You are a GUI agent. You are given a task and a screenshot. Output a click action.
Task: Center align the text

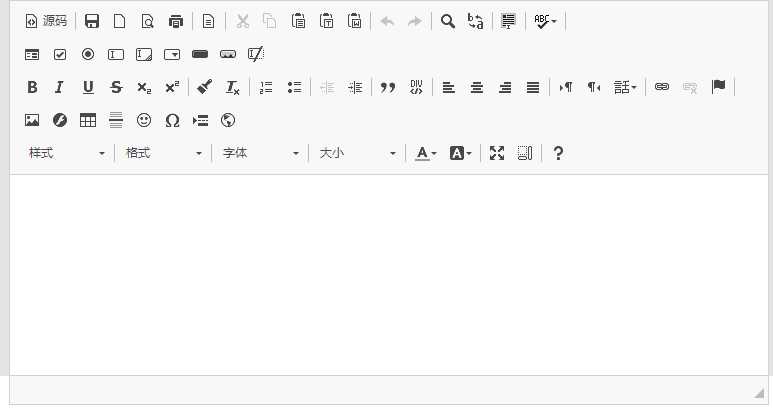click(477, 87)
